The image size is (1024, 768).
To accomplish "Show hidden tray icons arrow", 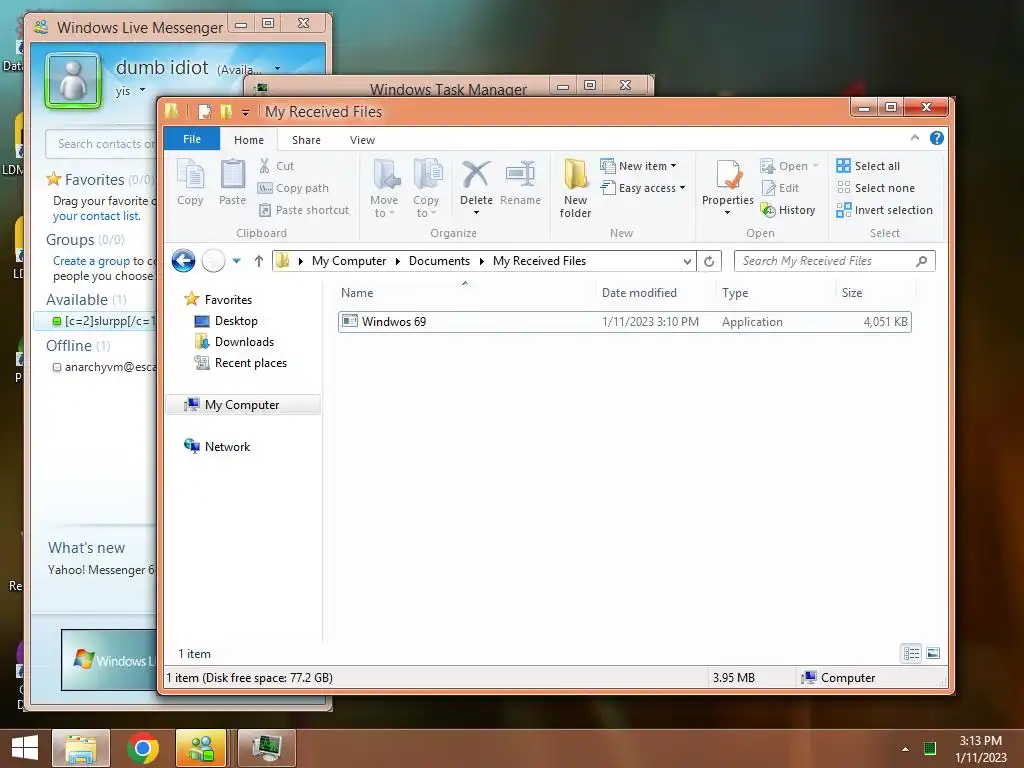I will click(x=905, y=749).
